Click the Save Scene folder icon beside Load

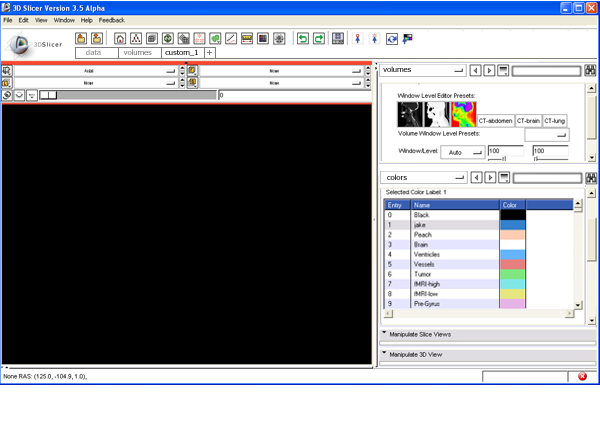click(x=97, y=38)
